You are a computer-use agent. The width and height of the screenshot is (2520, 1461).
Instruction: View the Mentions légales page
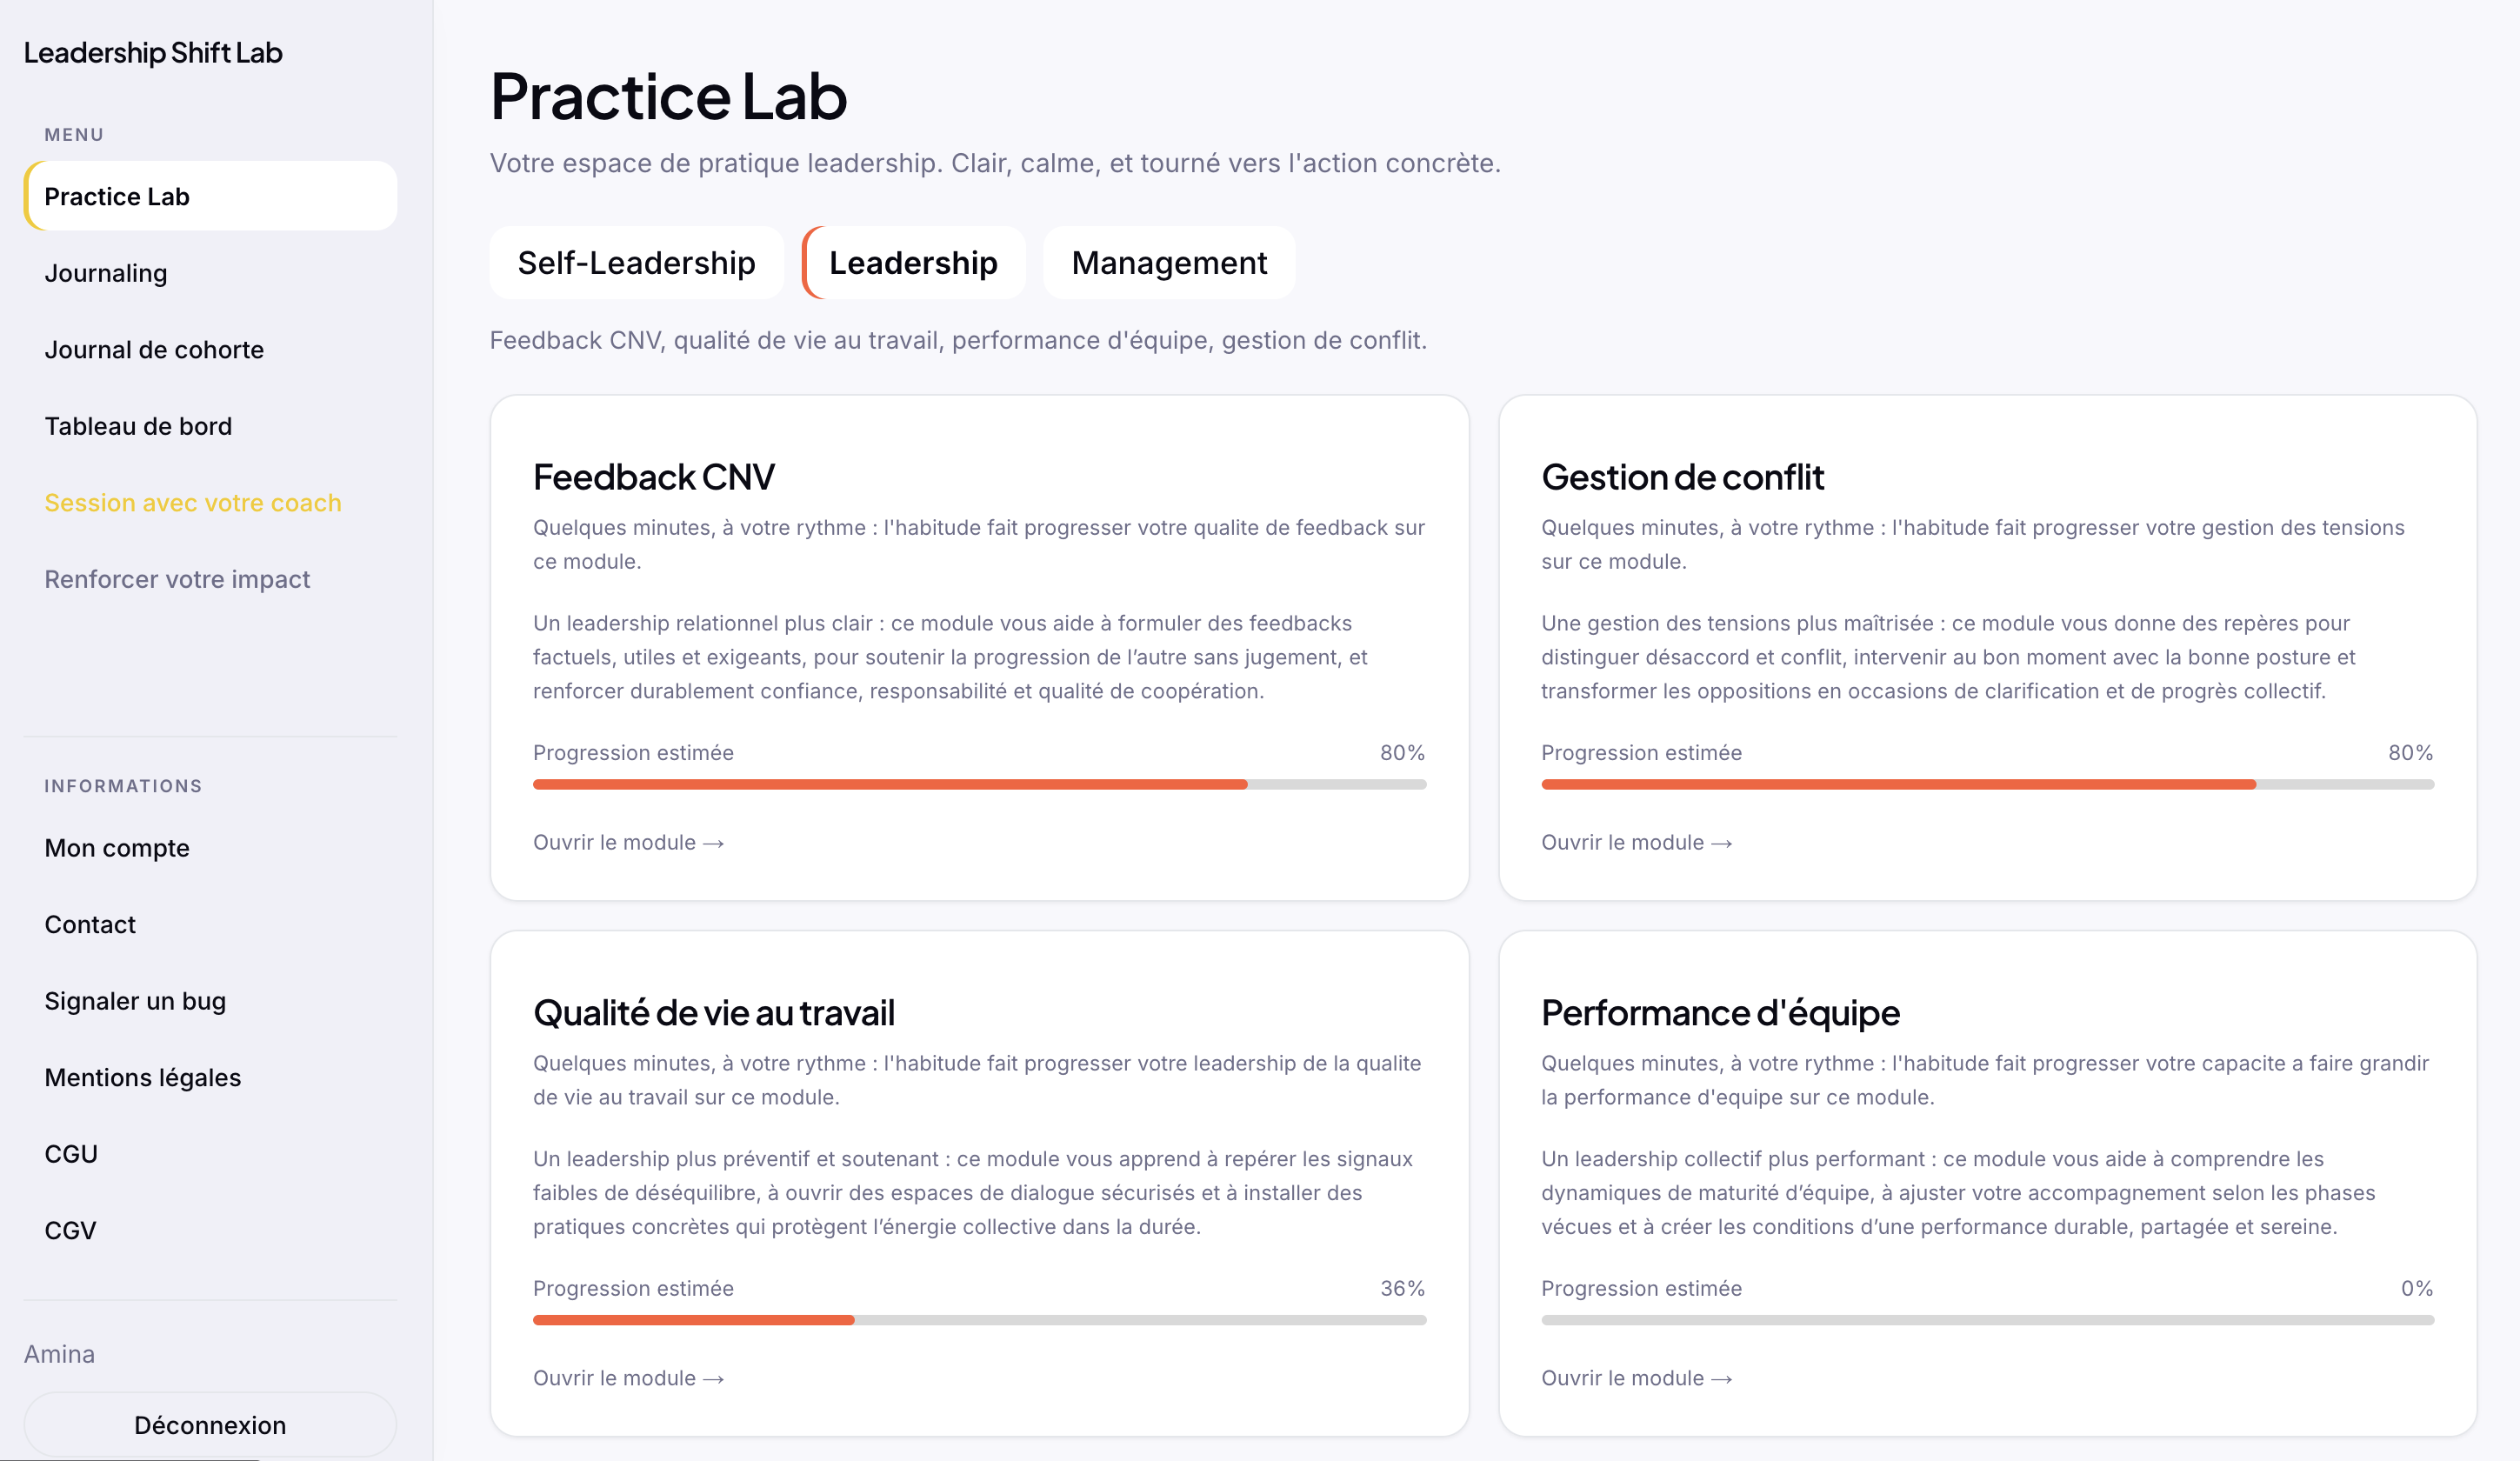(x=143, y=1077)
